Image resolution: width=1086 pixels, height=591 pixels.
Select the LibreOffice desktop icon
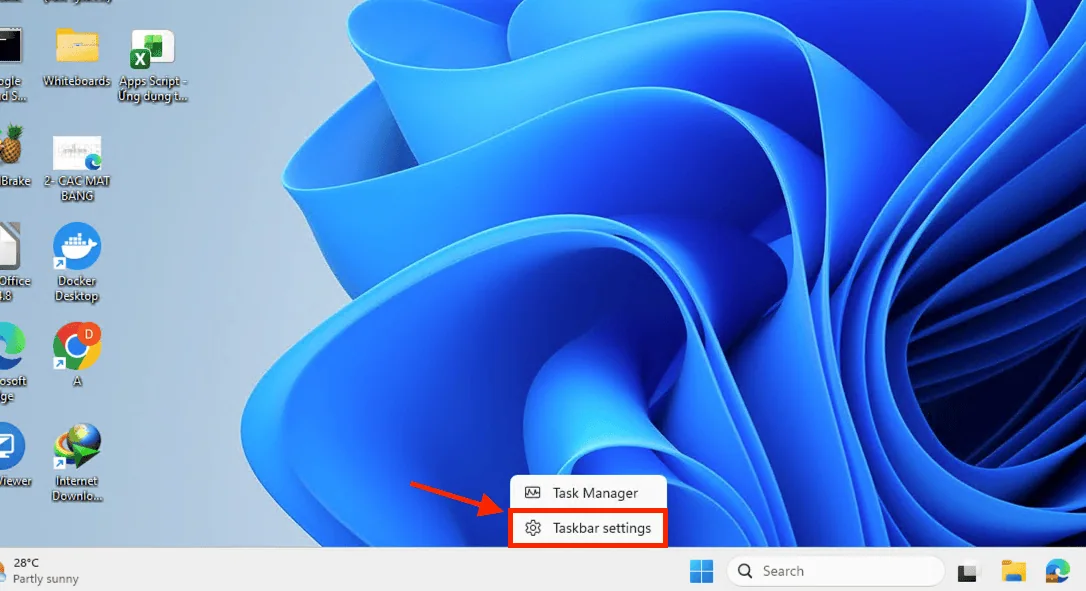point(8,247)
